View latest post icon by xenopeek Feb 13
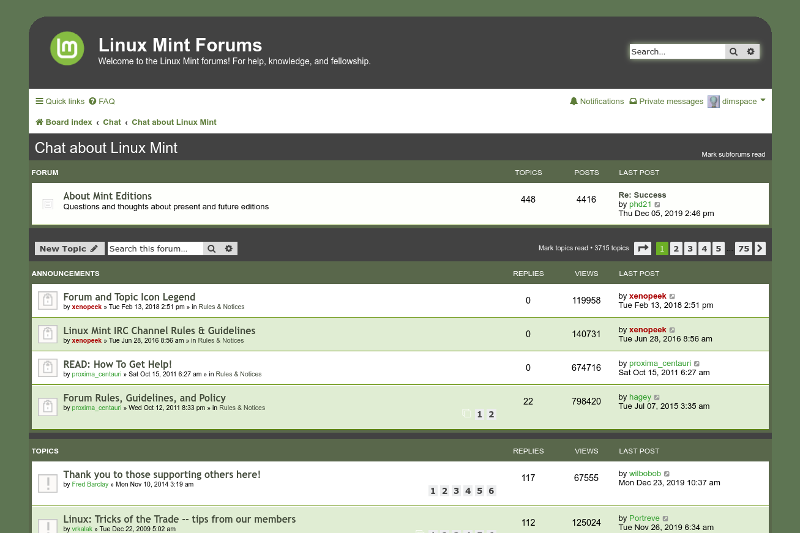The width and height of the screenshot is (800, 533). click(672, 296)
